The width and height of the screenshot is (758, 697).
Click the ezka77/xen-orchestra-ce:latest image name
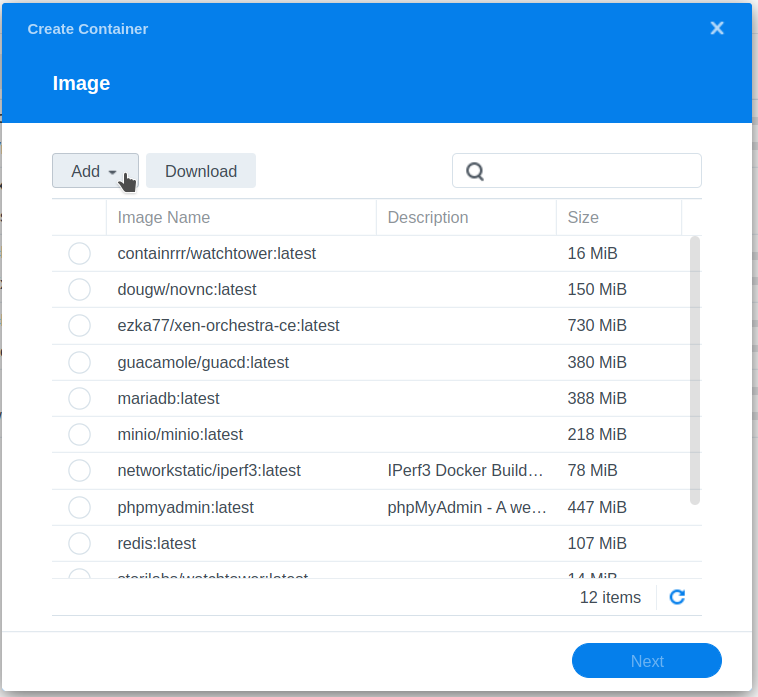[228, 325]
